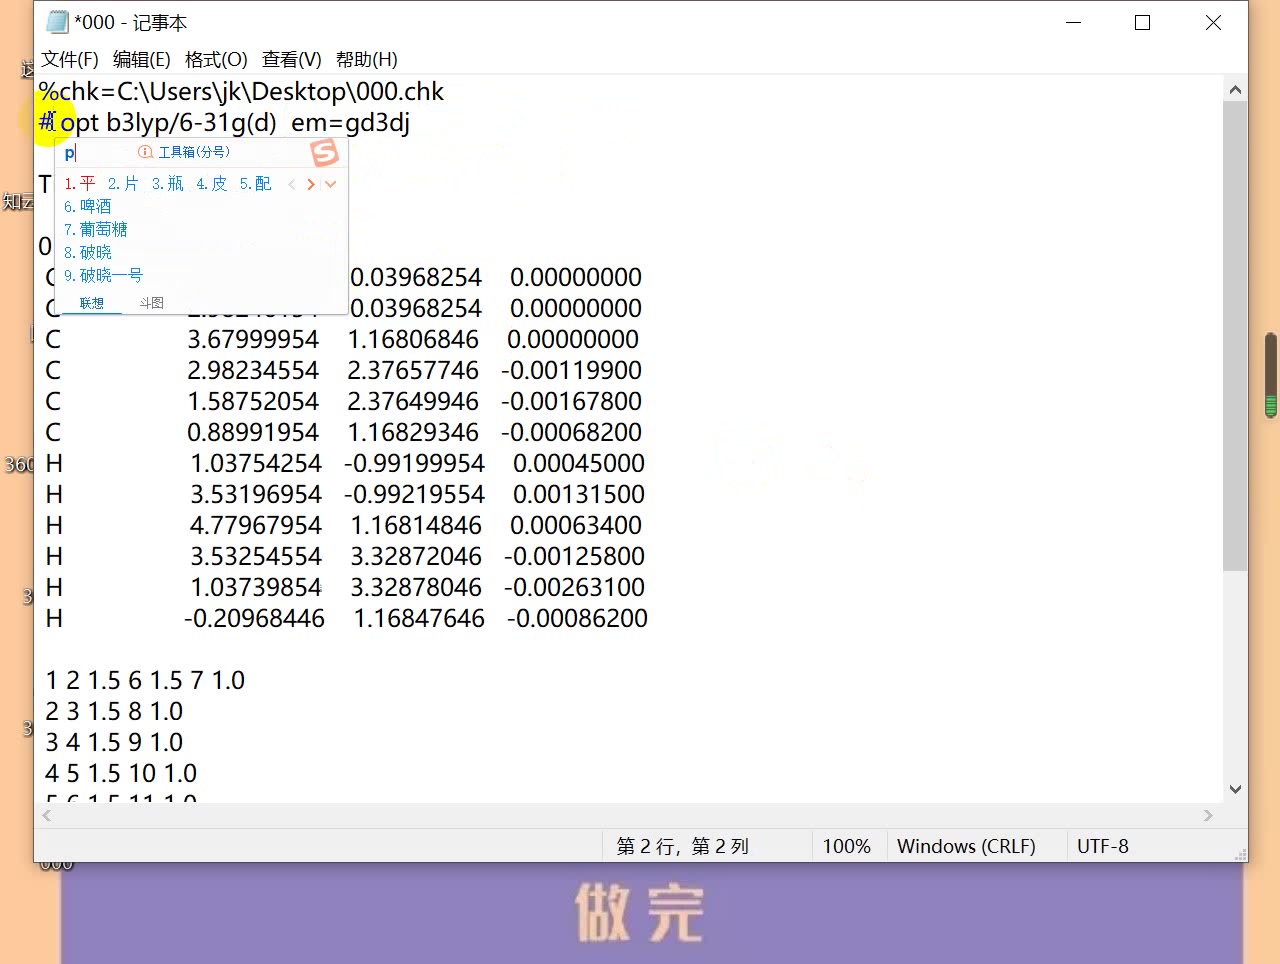Close the Notepad window
The image size is (1280, 964).
tap(1213, 22)
